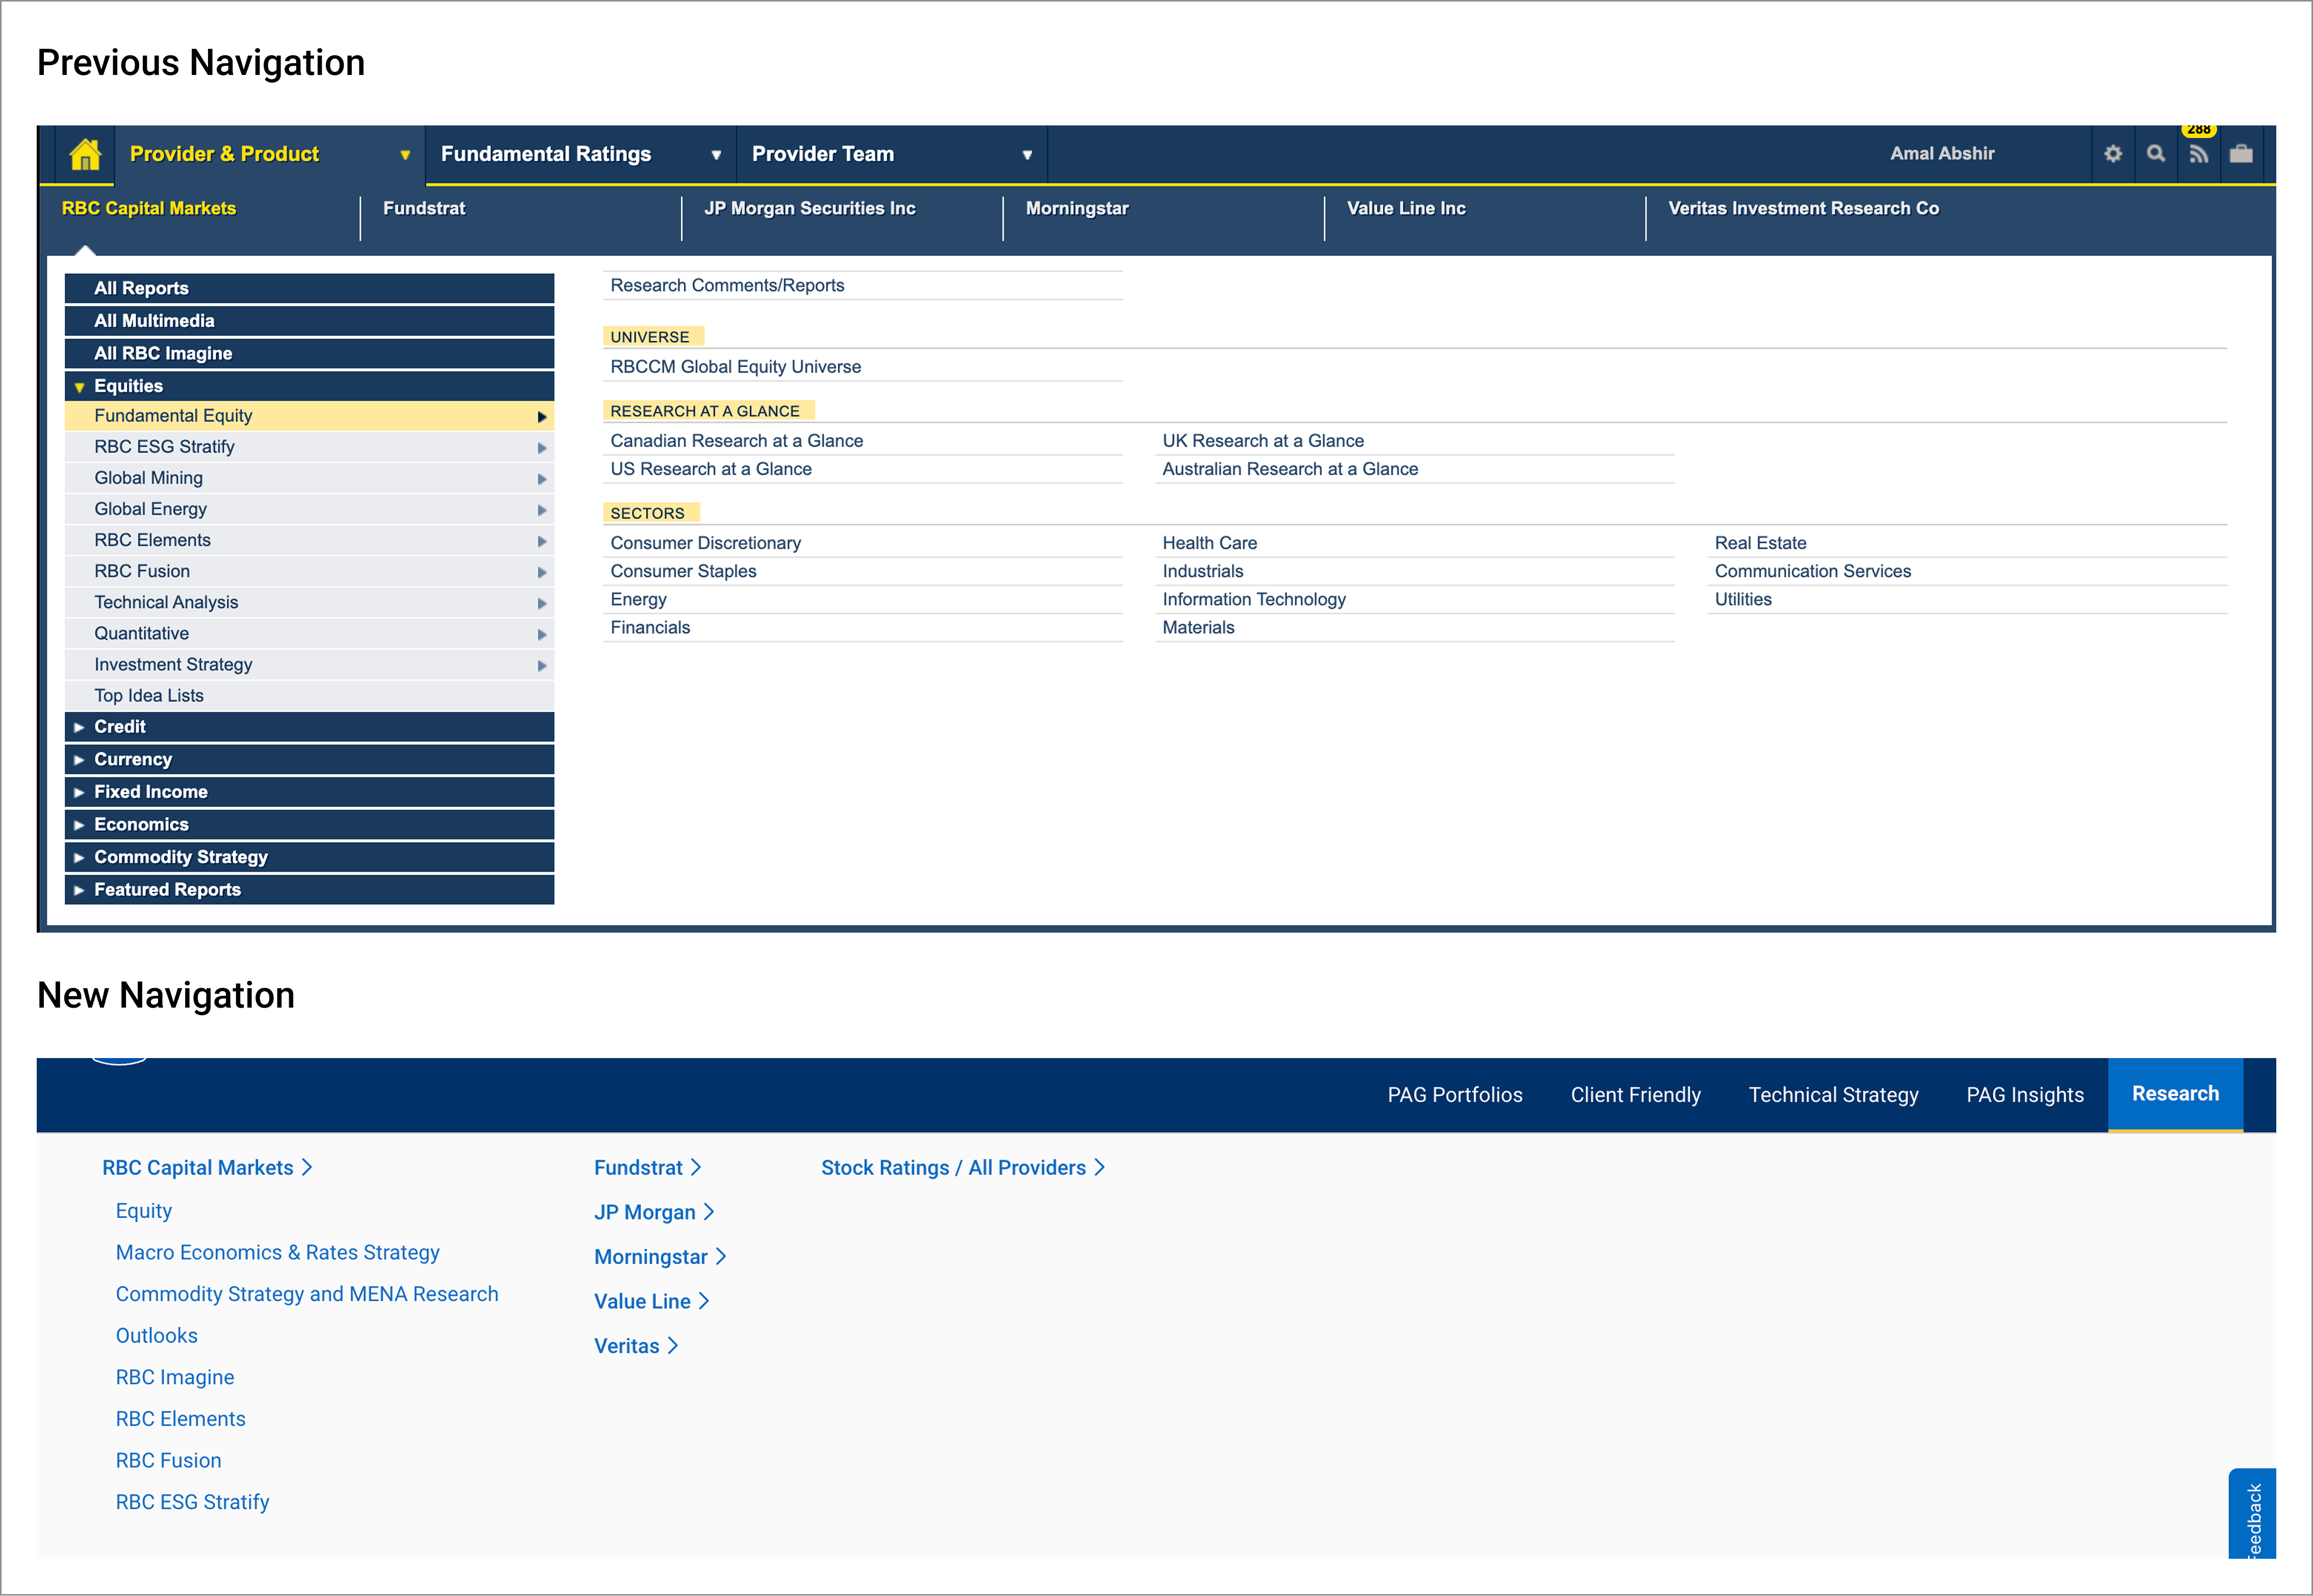Select the Morningstar provider tab
Screen dimensions: 2313x1596
tap(1076, 208)
